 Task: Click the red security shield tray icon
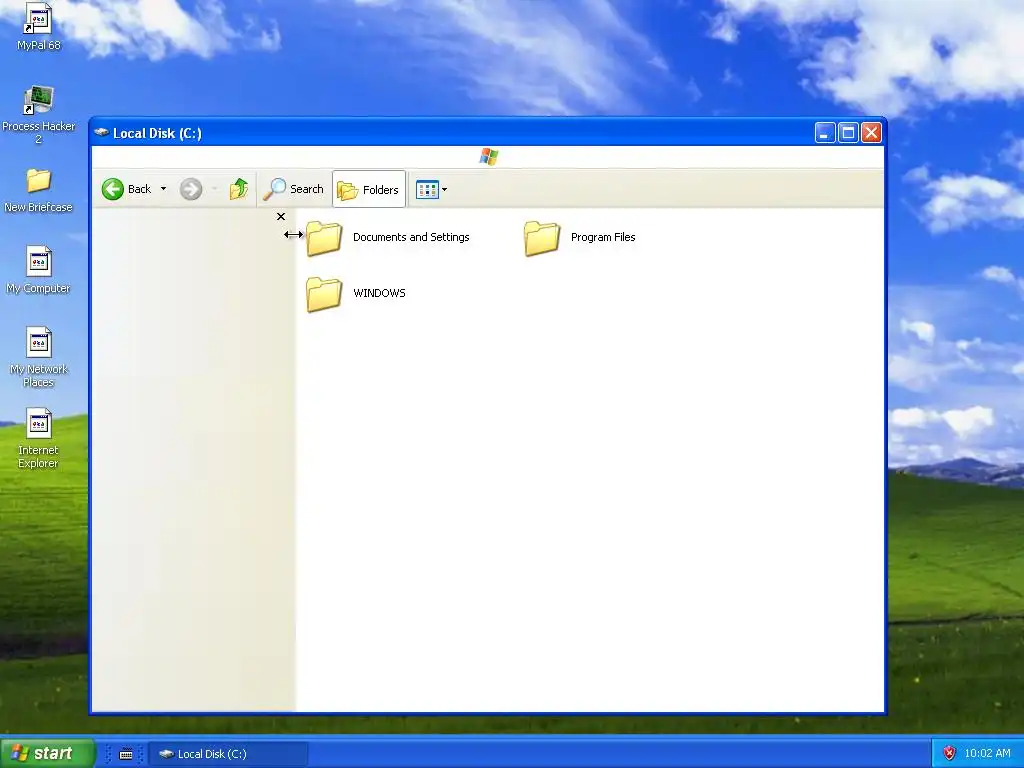click(950, 753)
